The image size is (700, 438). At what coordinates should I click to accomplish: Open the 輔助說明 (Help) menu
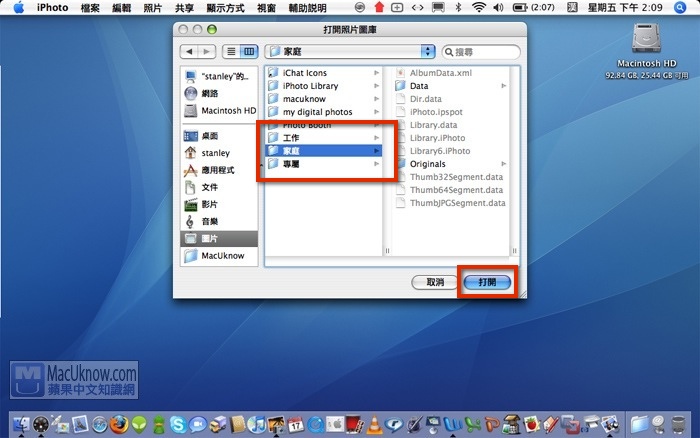tap(308, 8)
